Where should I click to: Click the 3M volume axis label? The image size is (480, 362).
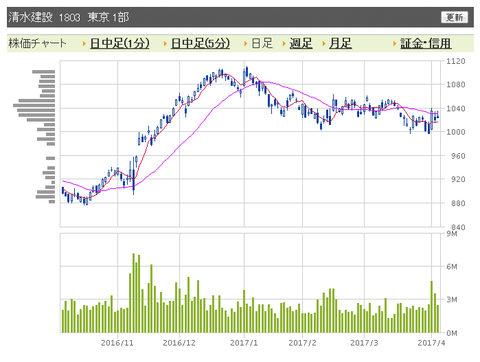[452, 299]
